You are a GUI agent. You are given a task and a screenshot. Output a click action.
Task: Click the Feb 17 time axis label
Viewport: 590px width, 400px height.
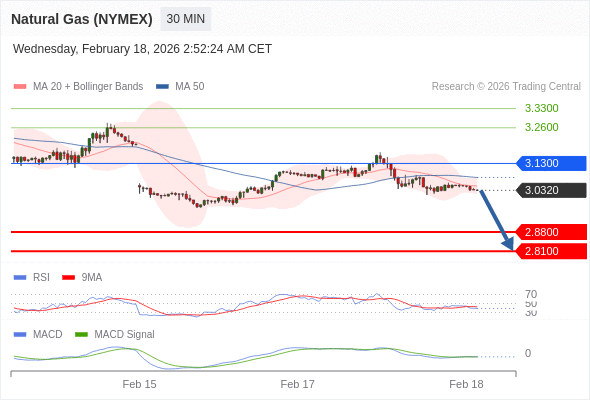click(x=297, y=384)
